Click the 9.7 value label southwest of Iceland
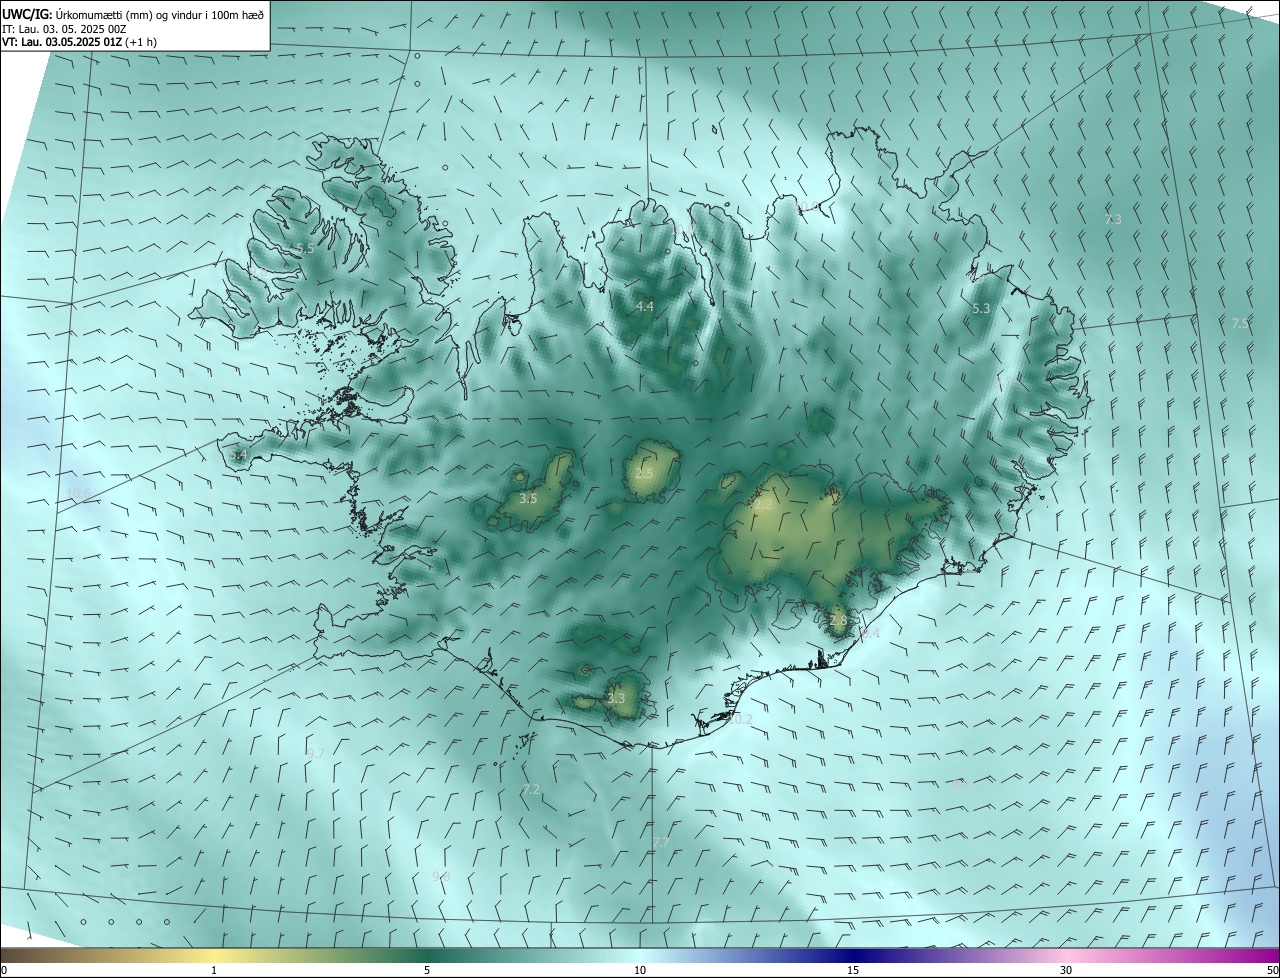The height and width of the screenshot is (978, 1280). tap(315, 753)
